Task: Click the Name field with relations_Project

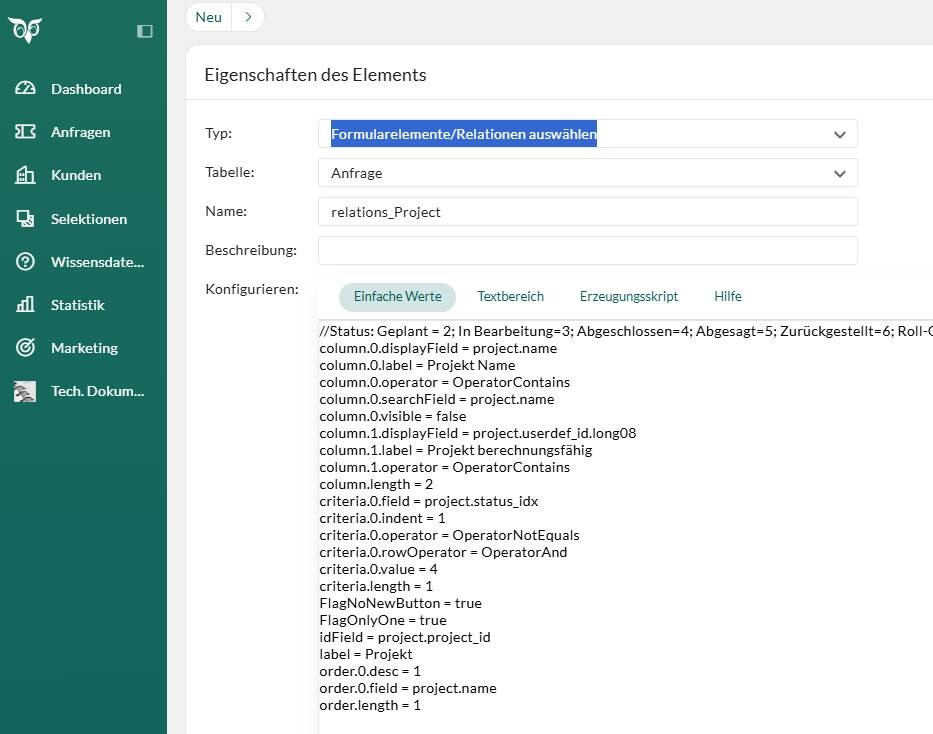Action: (x=588, y=212)
